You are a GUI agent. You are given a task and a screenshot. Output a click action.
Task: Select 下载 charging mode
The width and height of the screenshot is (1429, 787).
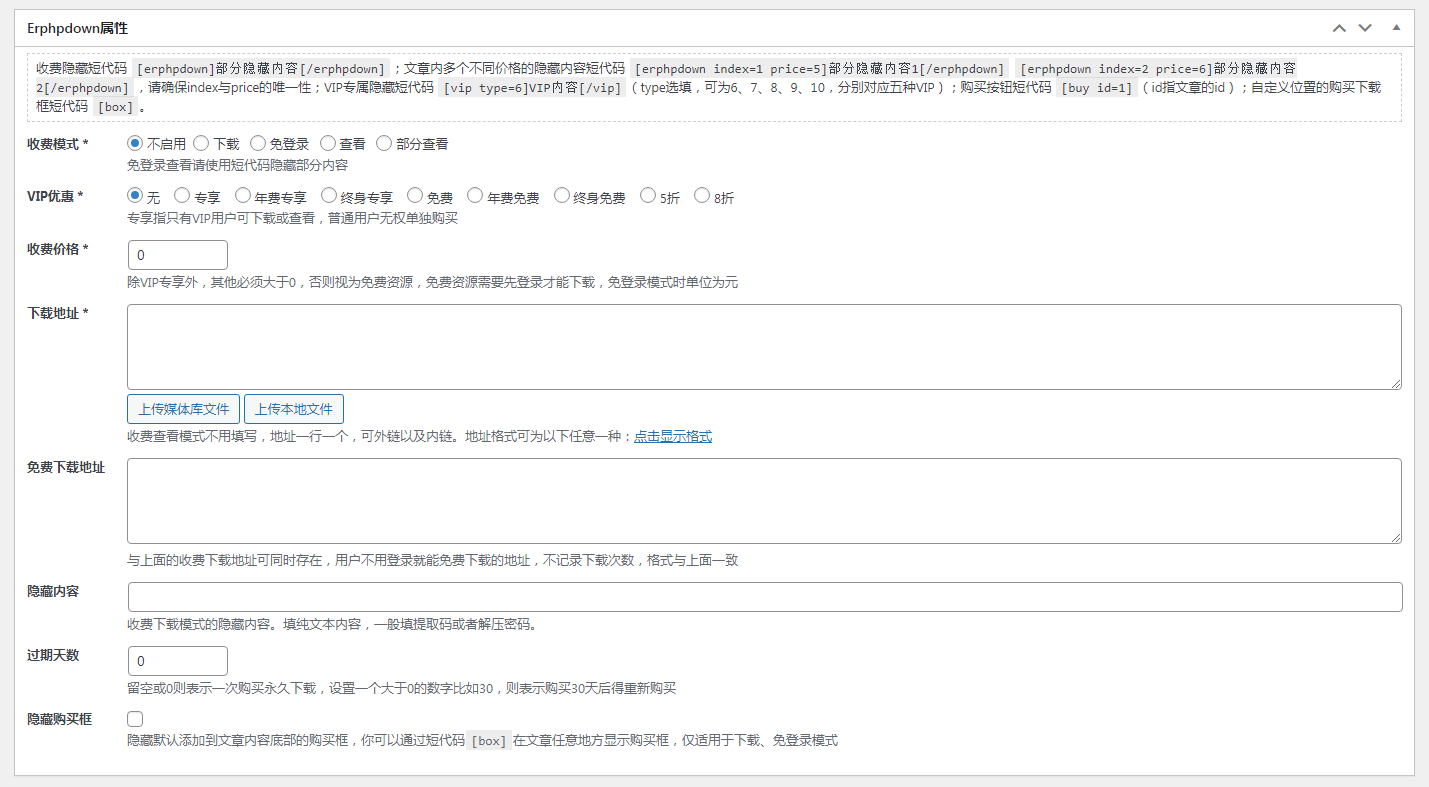click(x=201, y=143)
